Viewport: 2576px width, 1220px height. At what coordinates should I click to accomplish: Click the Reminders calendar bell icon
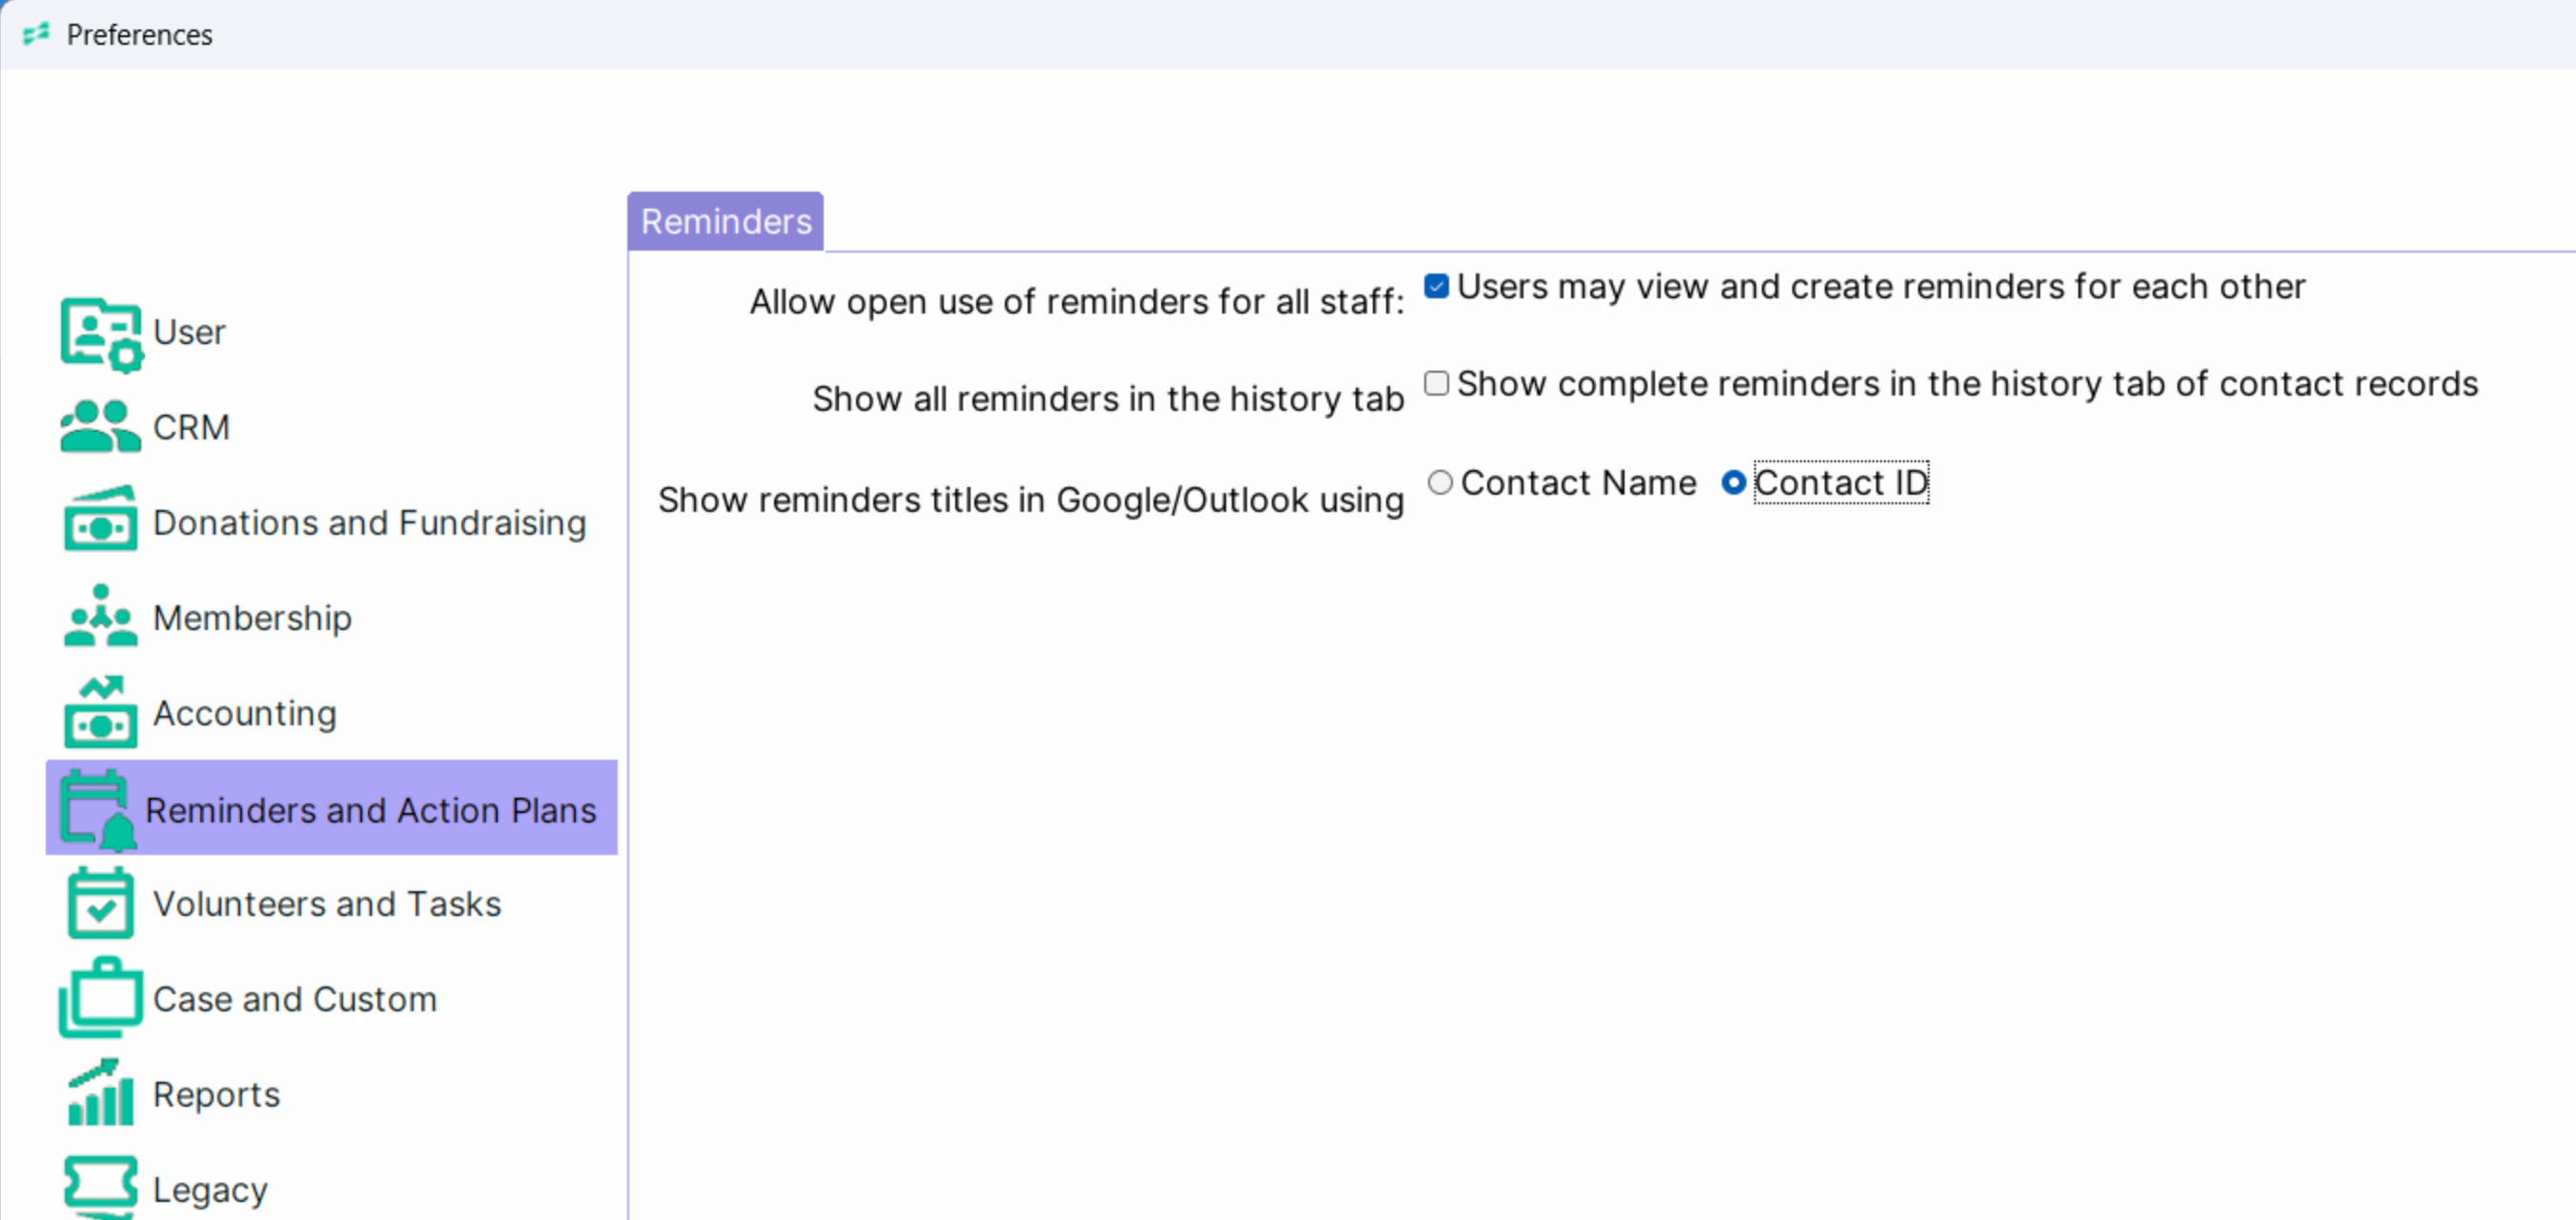tap(98, 809)
